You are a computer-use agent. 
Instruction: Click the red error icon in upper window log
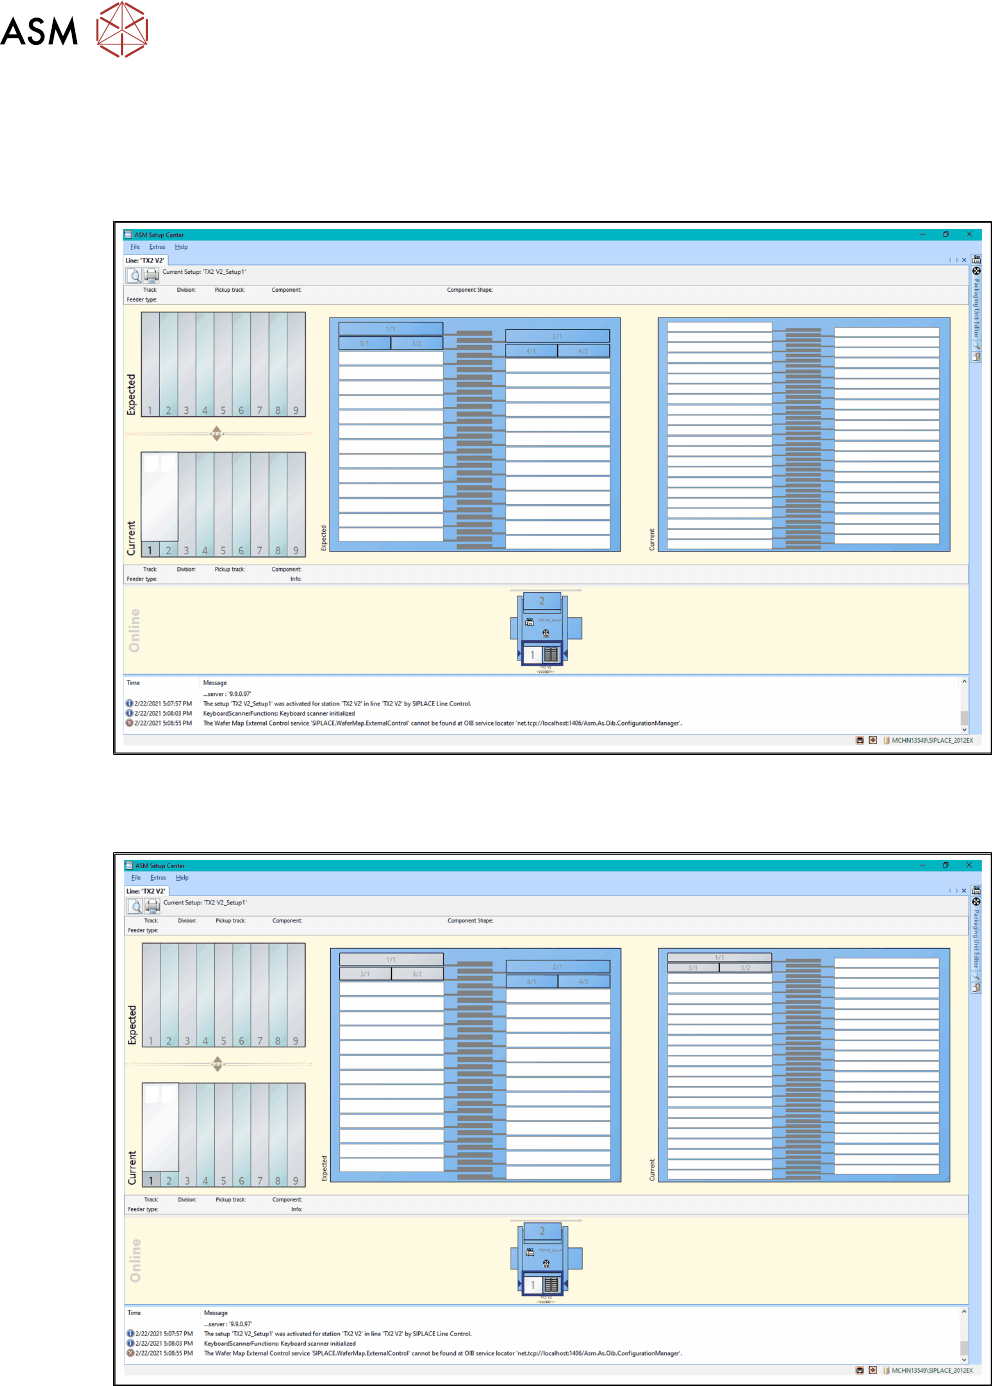click(130, 723)
